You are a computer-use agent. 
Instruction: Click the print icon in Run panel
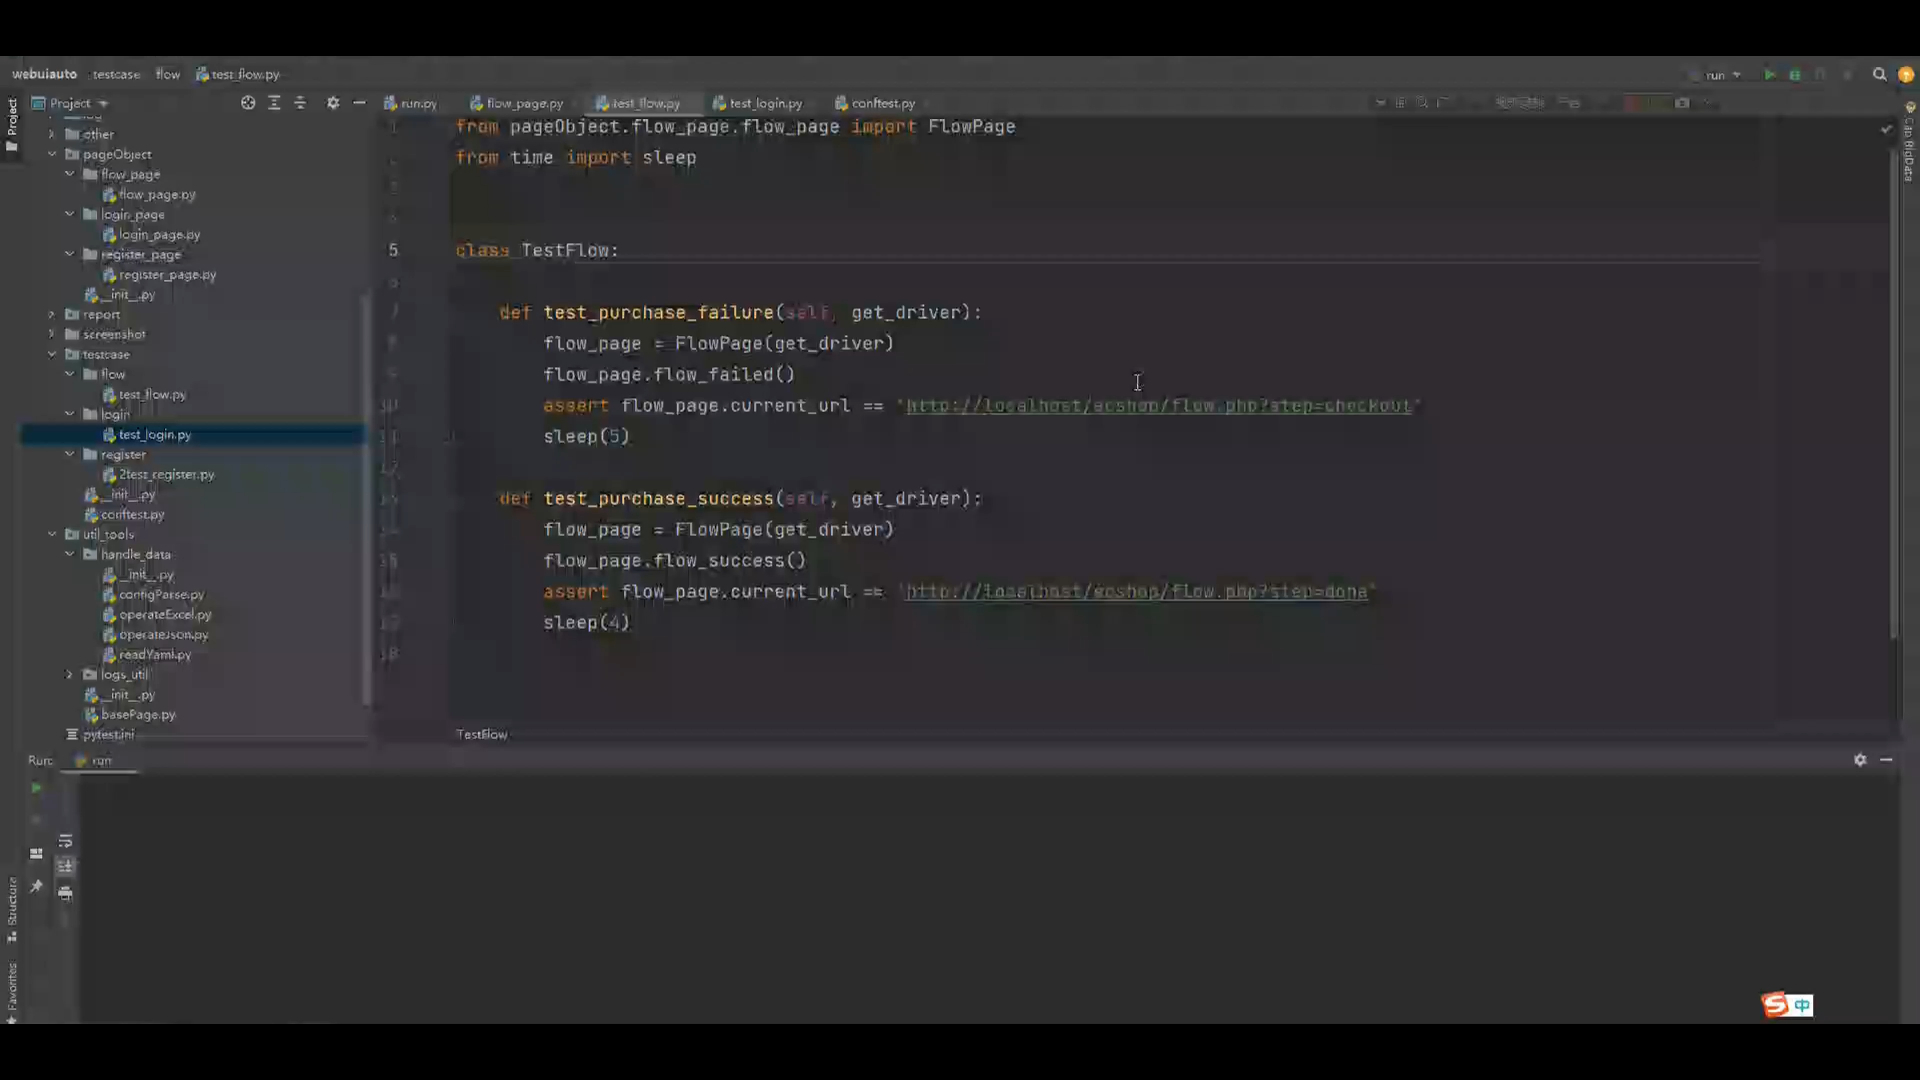65,893
